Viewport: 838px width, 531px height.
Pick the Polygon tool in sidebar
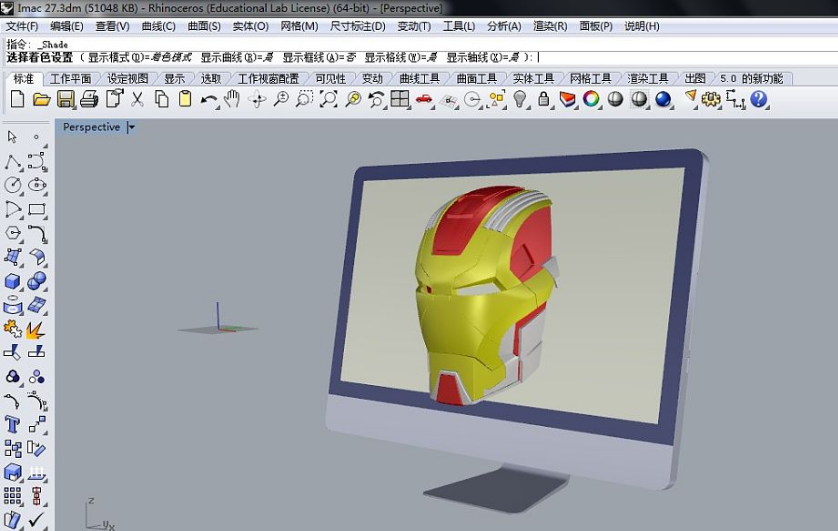(x=13, y=233)
